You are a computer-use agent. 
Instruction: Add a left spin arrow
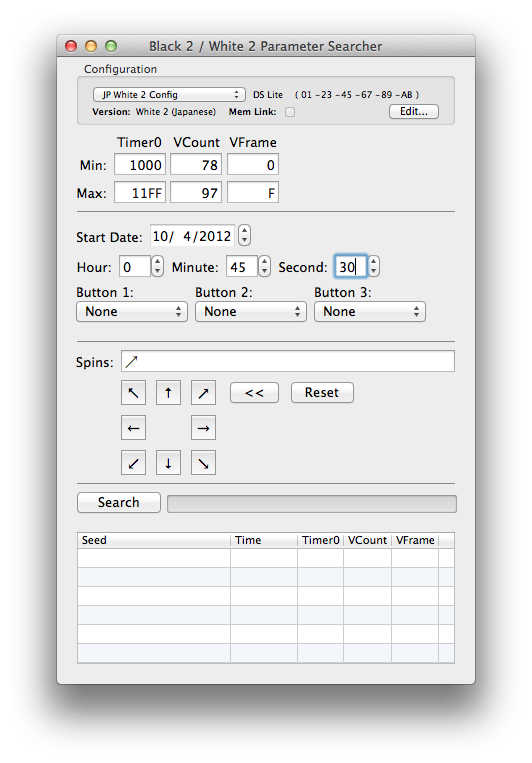(x=133, y=428)
